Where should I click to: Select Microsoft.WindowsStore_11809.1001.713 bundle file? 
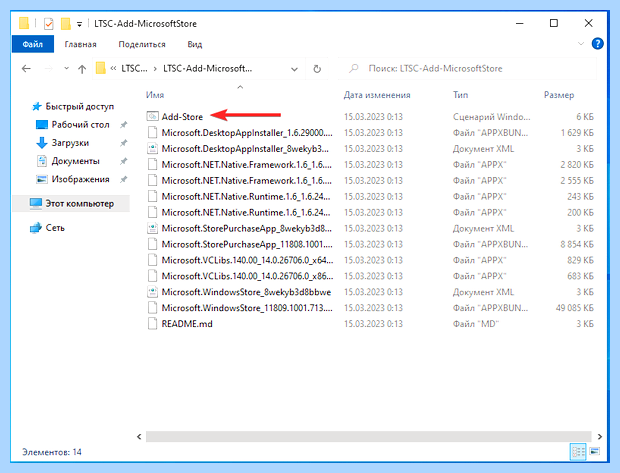(247, 308)
